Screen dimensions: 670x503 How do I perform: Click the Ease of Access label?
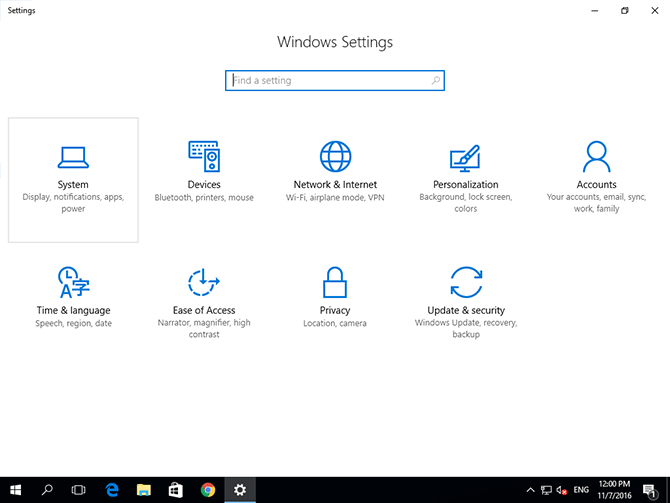pyautogui.click(x=204, y=310)
